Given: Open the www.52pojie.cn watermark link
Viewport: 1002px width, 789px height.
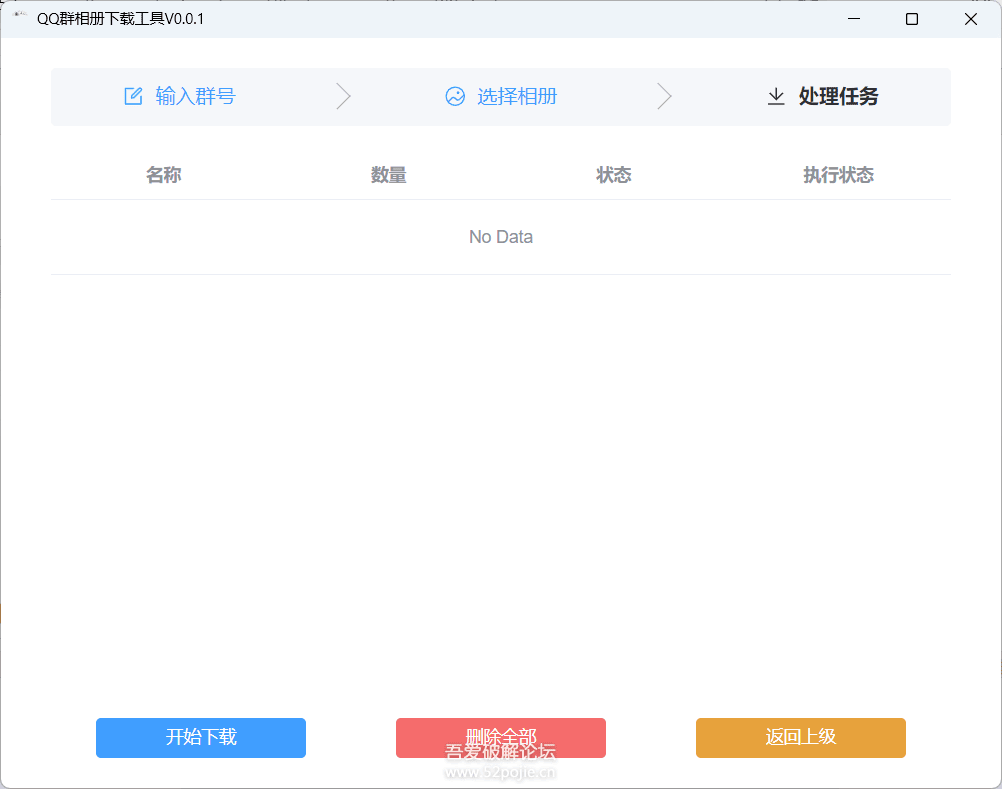Looking at the screenshot, I should pos(500,771).
